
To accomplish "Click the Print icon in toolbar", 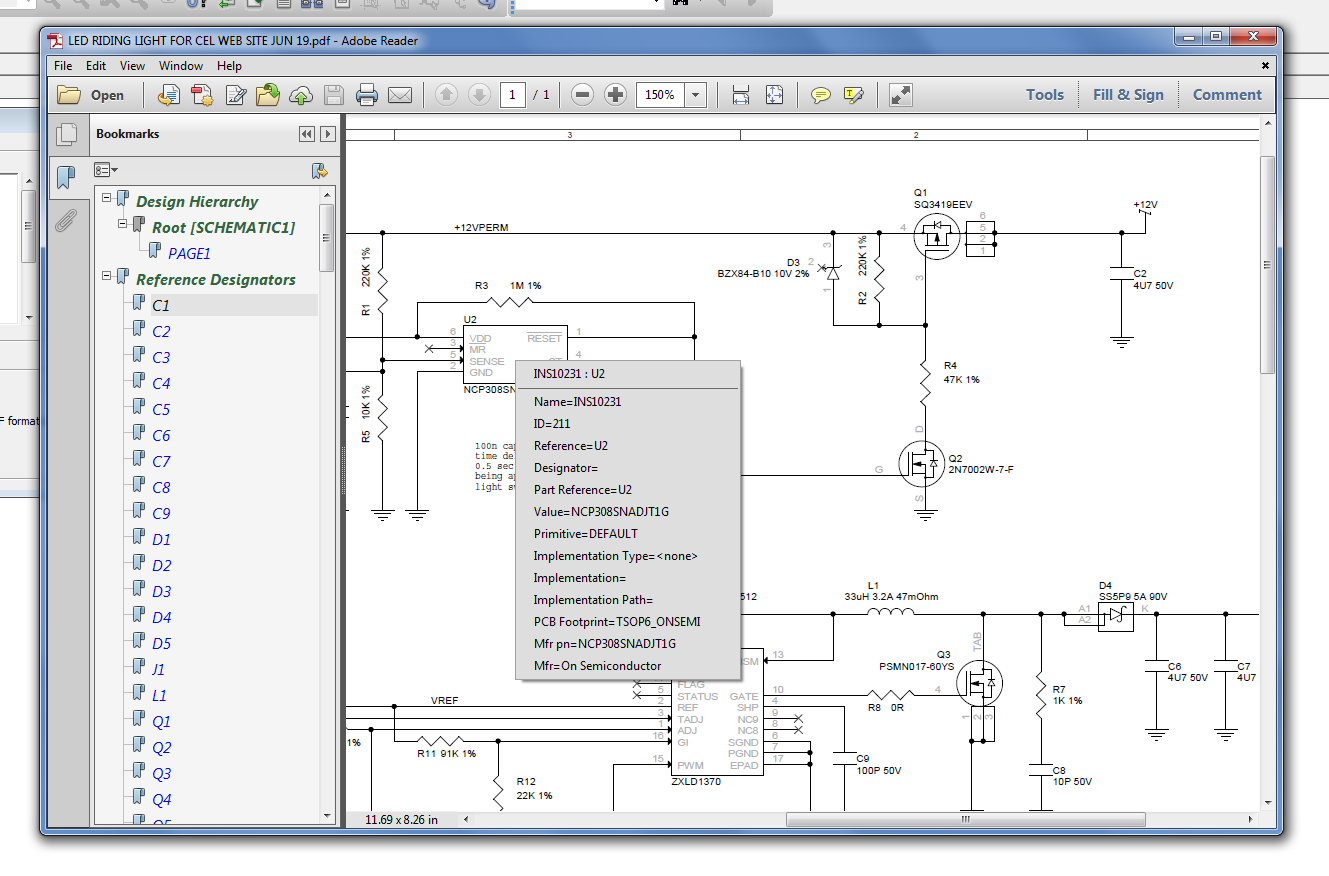I will coord(366,95).
